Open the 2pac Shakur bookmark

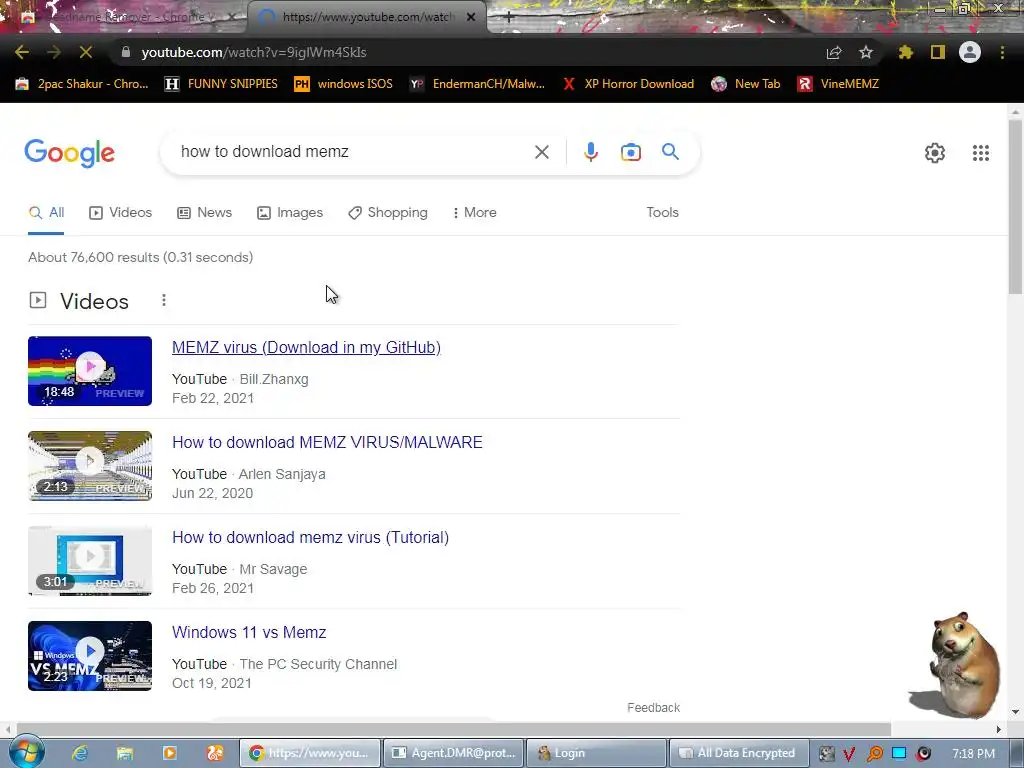pos(82,84)
